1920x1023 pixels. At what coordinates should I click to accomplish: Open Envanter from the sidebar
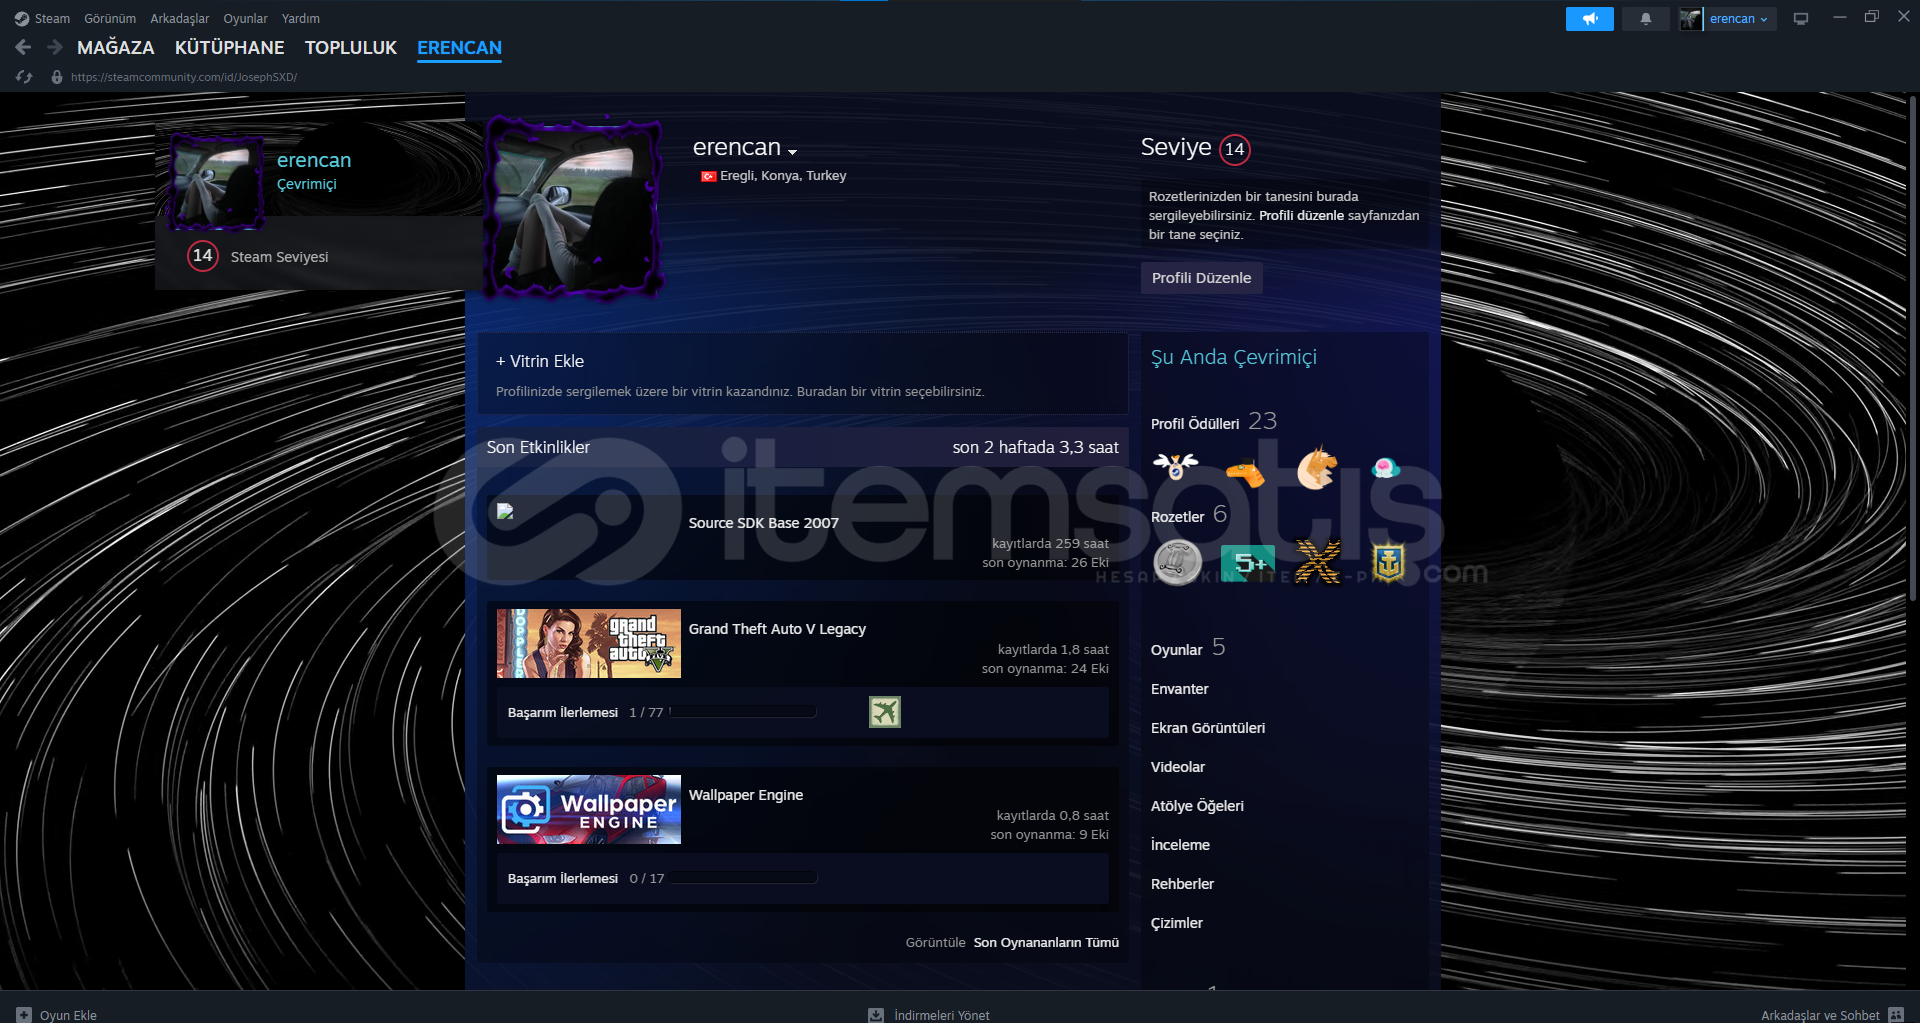pos(1180,688)
